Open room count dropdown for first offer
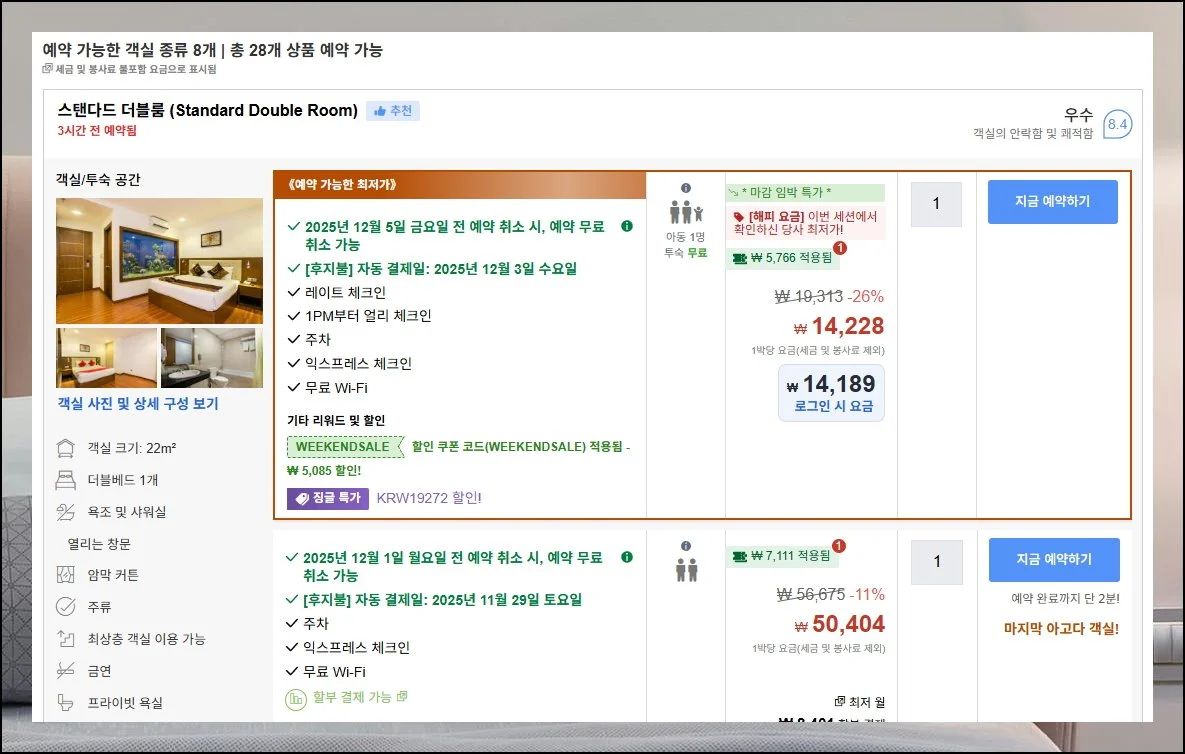 point(936,204)
